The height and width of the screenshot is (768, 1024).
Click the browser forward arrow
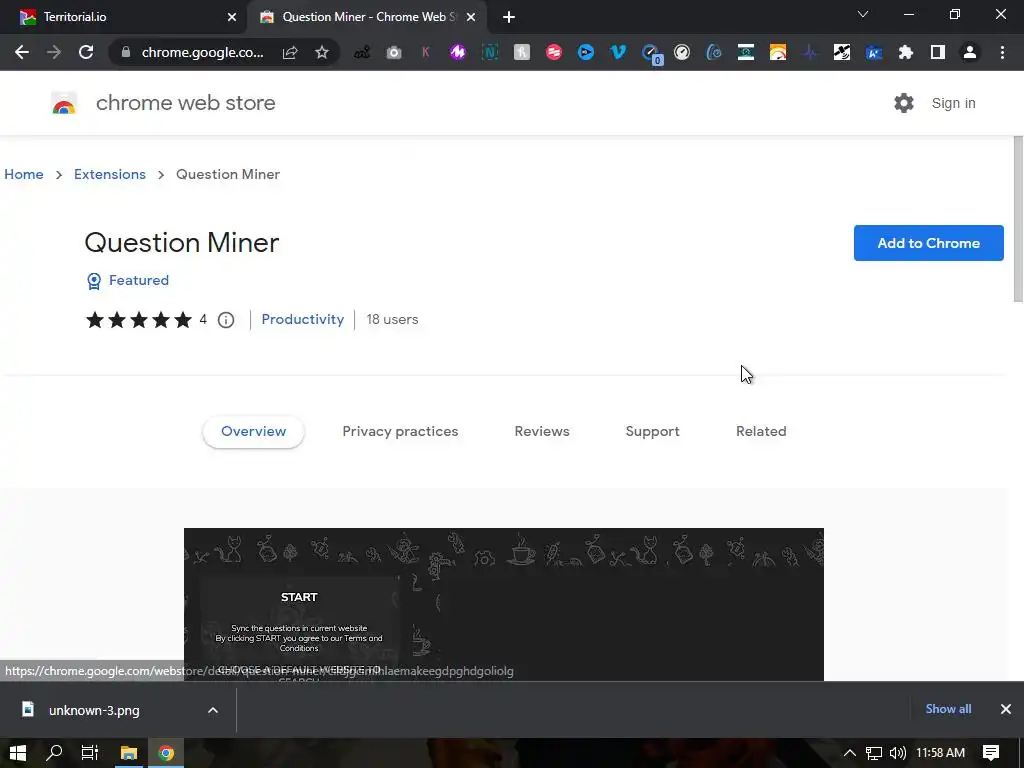point(54,52)
